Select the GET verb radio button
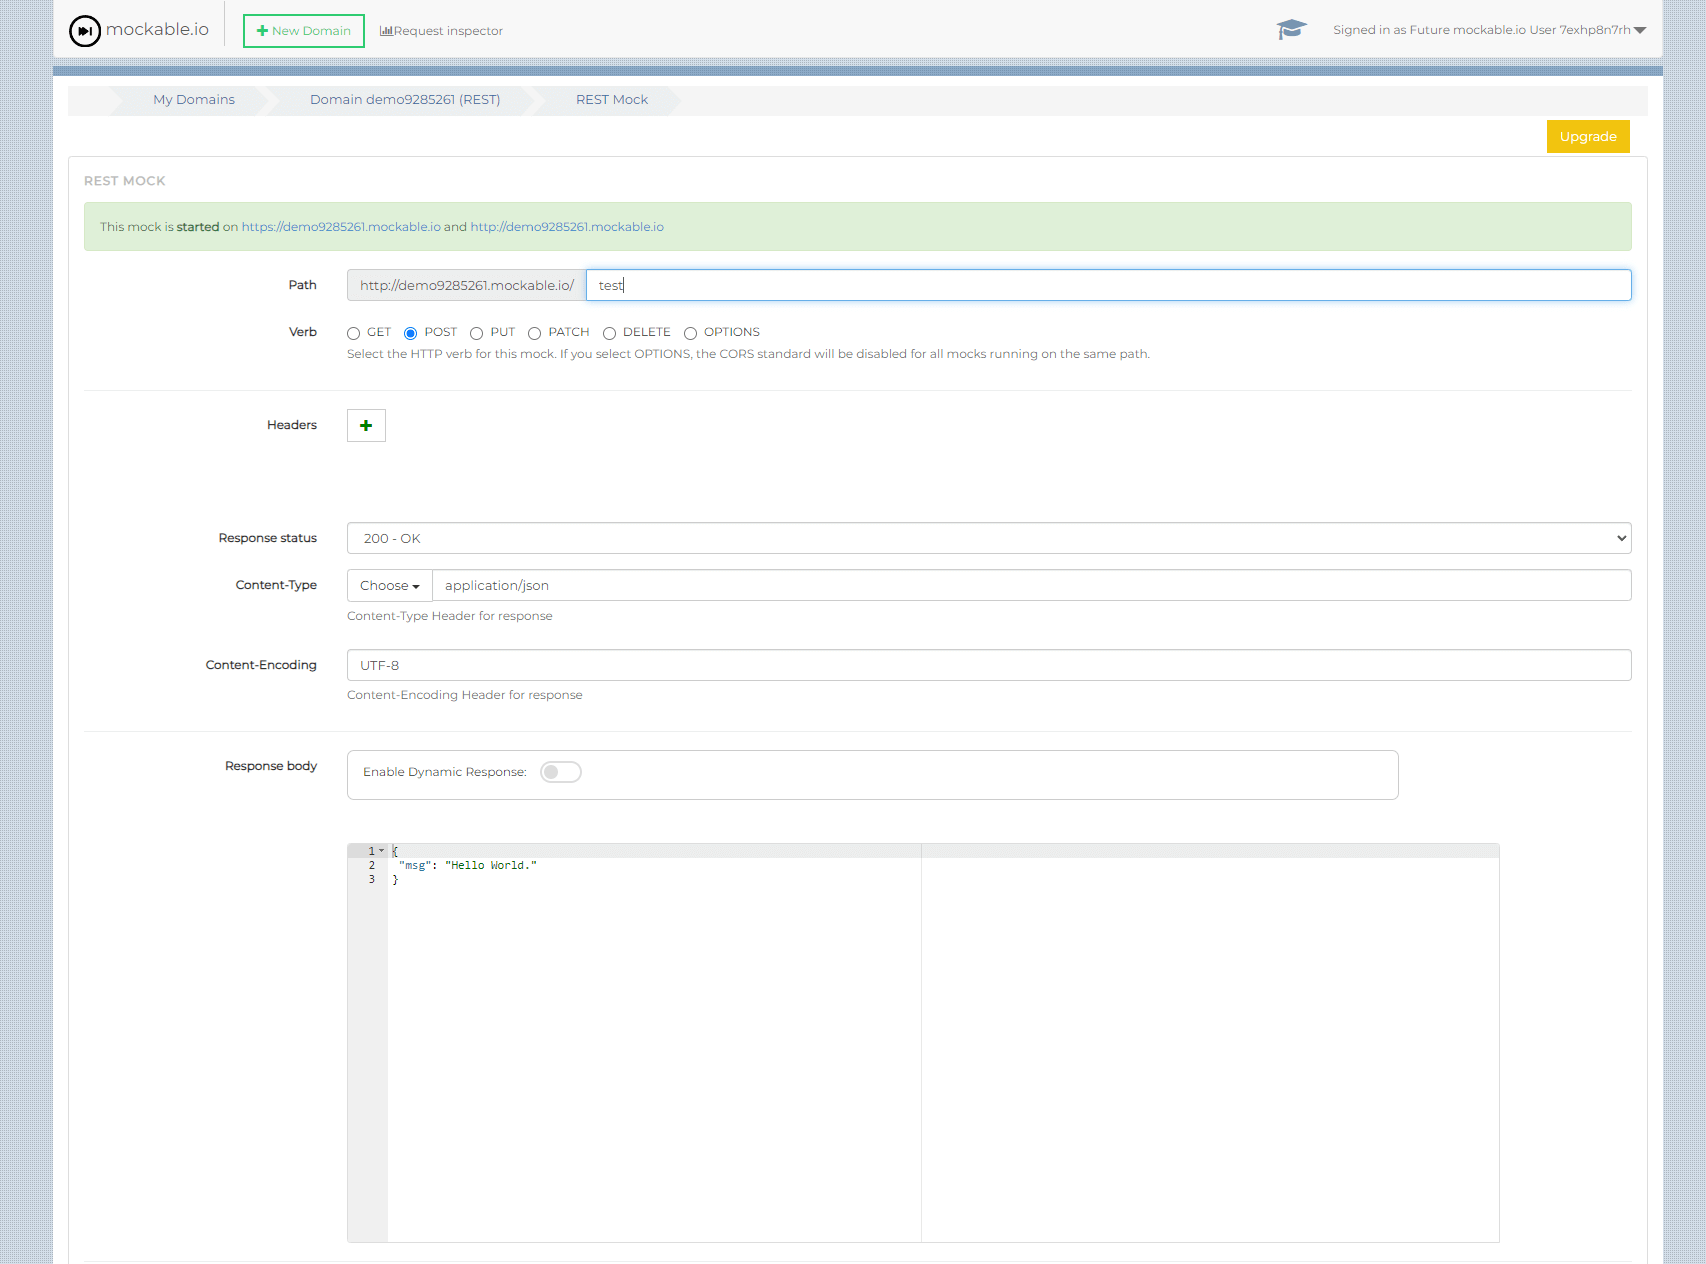This screenshot has height=1264, width=1706. (x=354, y=333)
